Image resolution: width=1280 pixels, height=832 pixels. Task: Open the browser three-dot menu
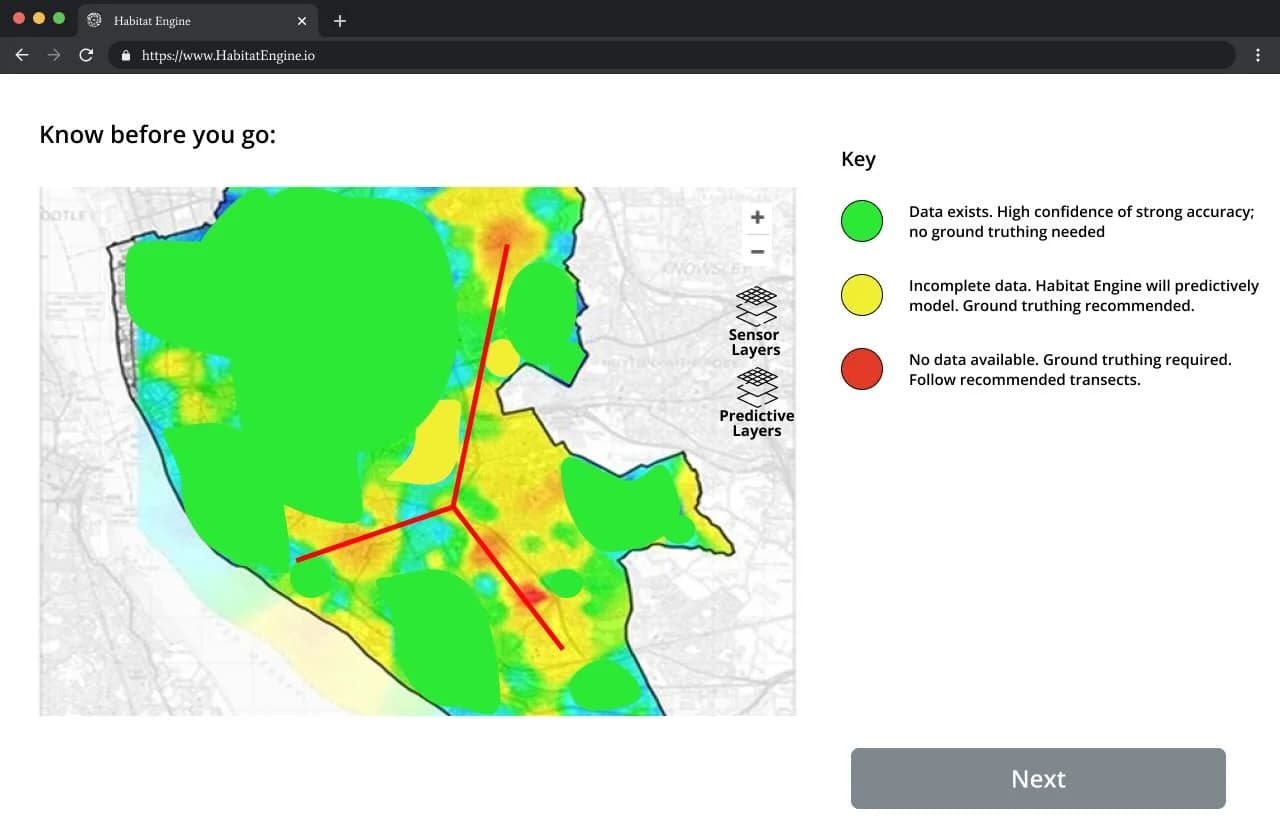[1257, 55]
